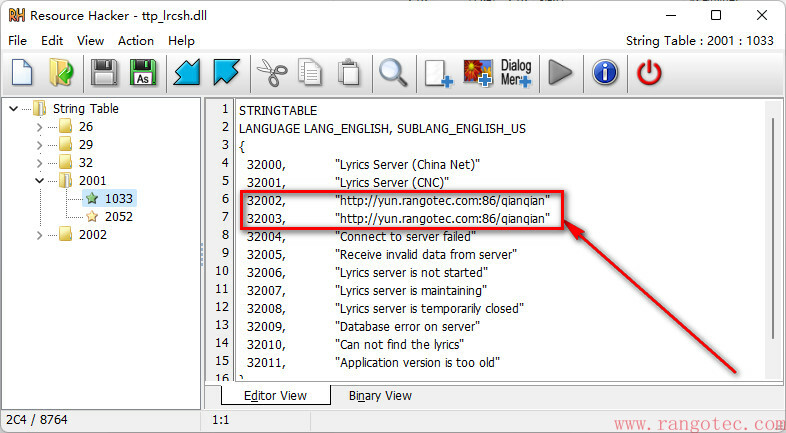Open the File menu

pos(18,41)
